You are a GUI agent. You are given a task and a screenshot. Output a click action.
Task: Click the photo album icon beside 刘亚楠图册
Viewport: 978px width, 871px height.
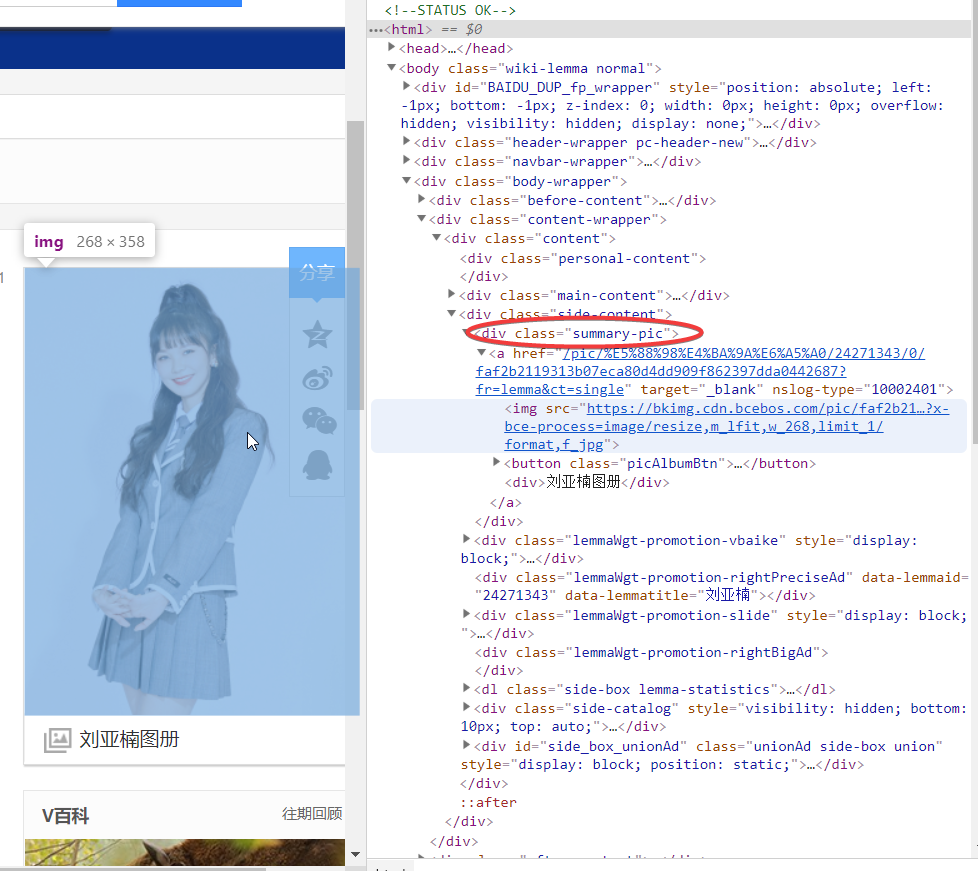57,740
